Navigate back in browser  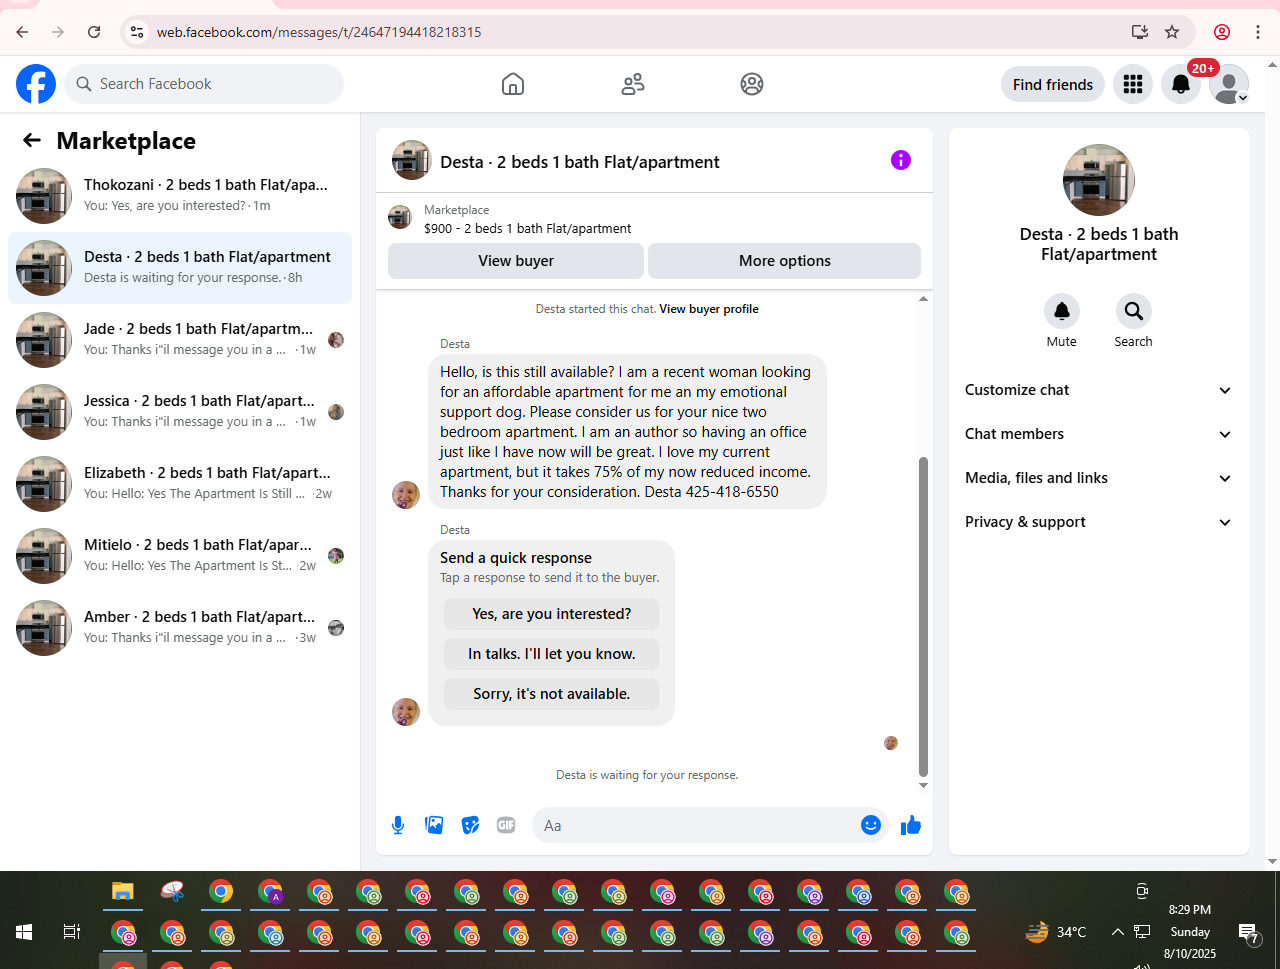point(22,32)
